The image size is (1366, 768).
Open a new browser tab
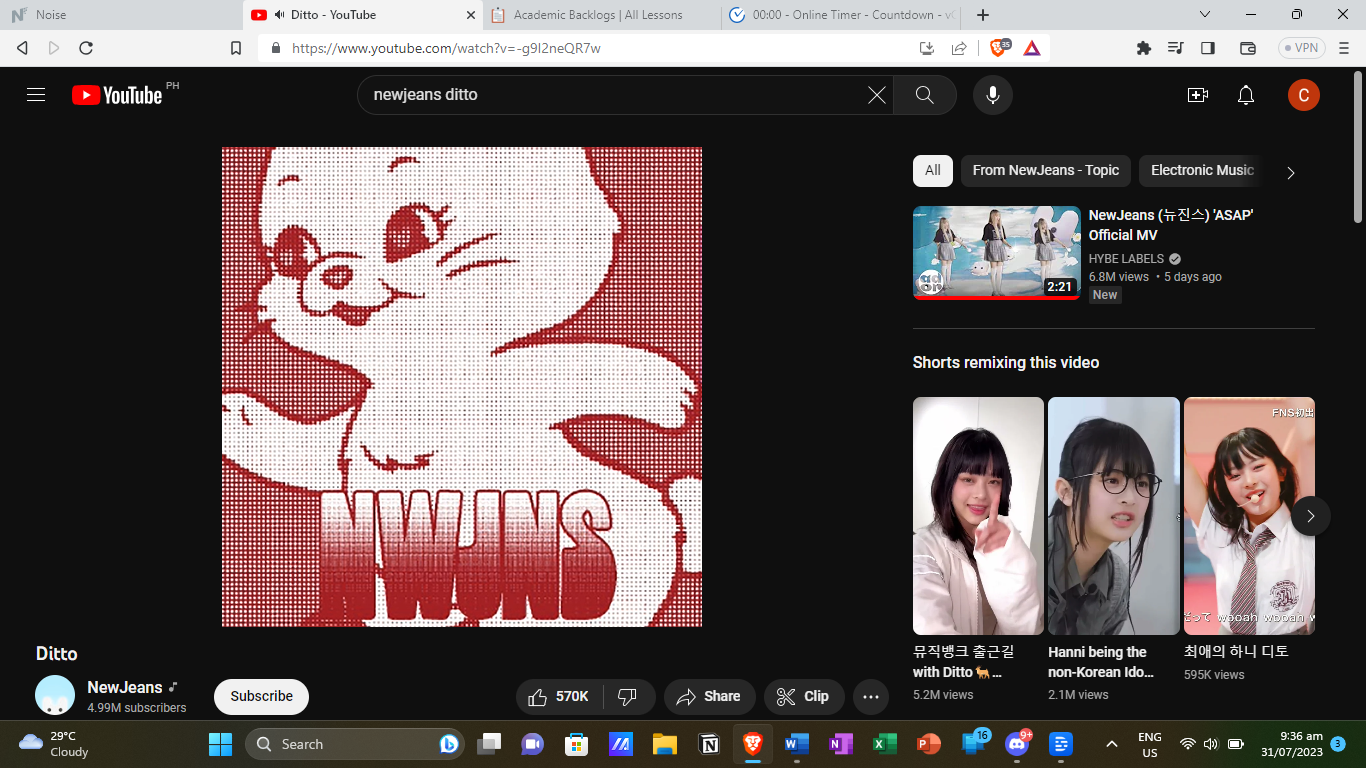[983, 15]
